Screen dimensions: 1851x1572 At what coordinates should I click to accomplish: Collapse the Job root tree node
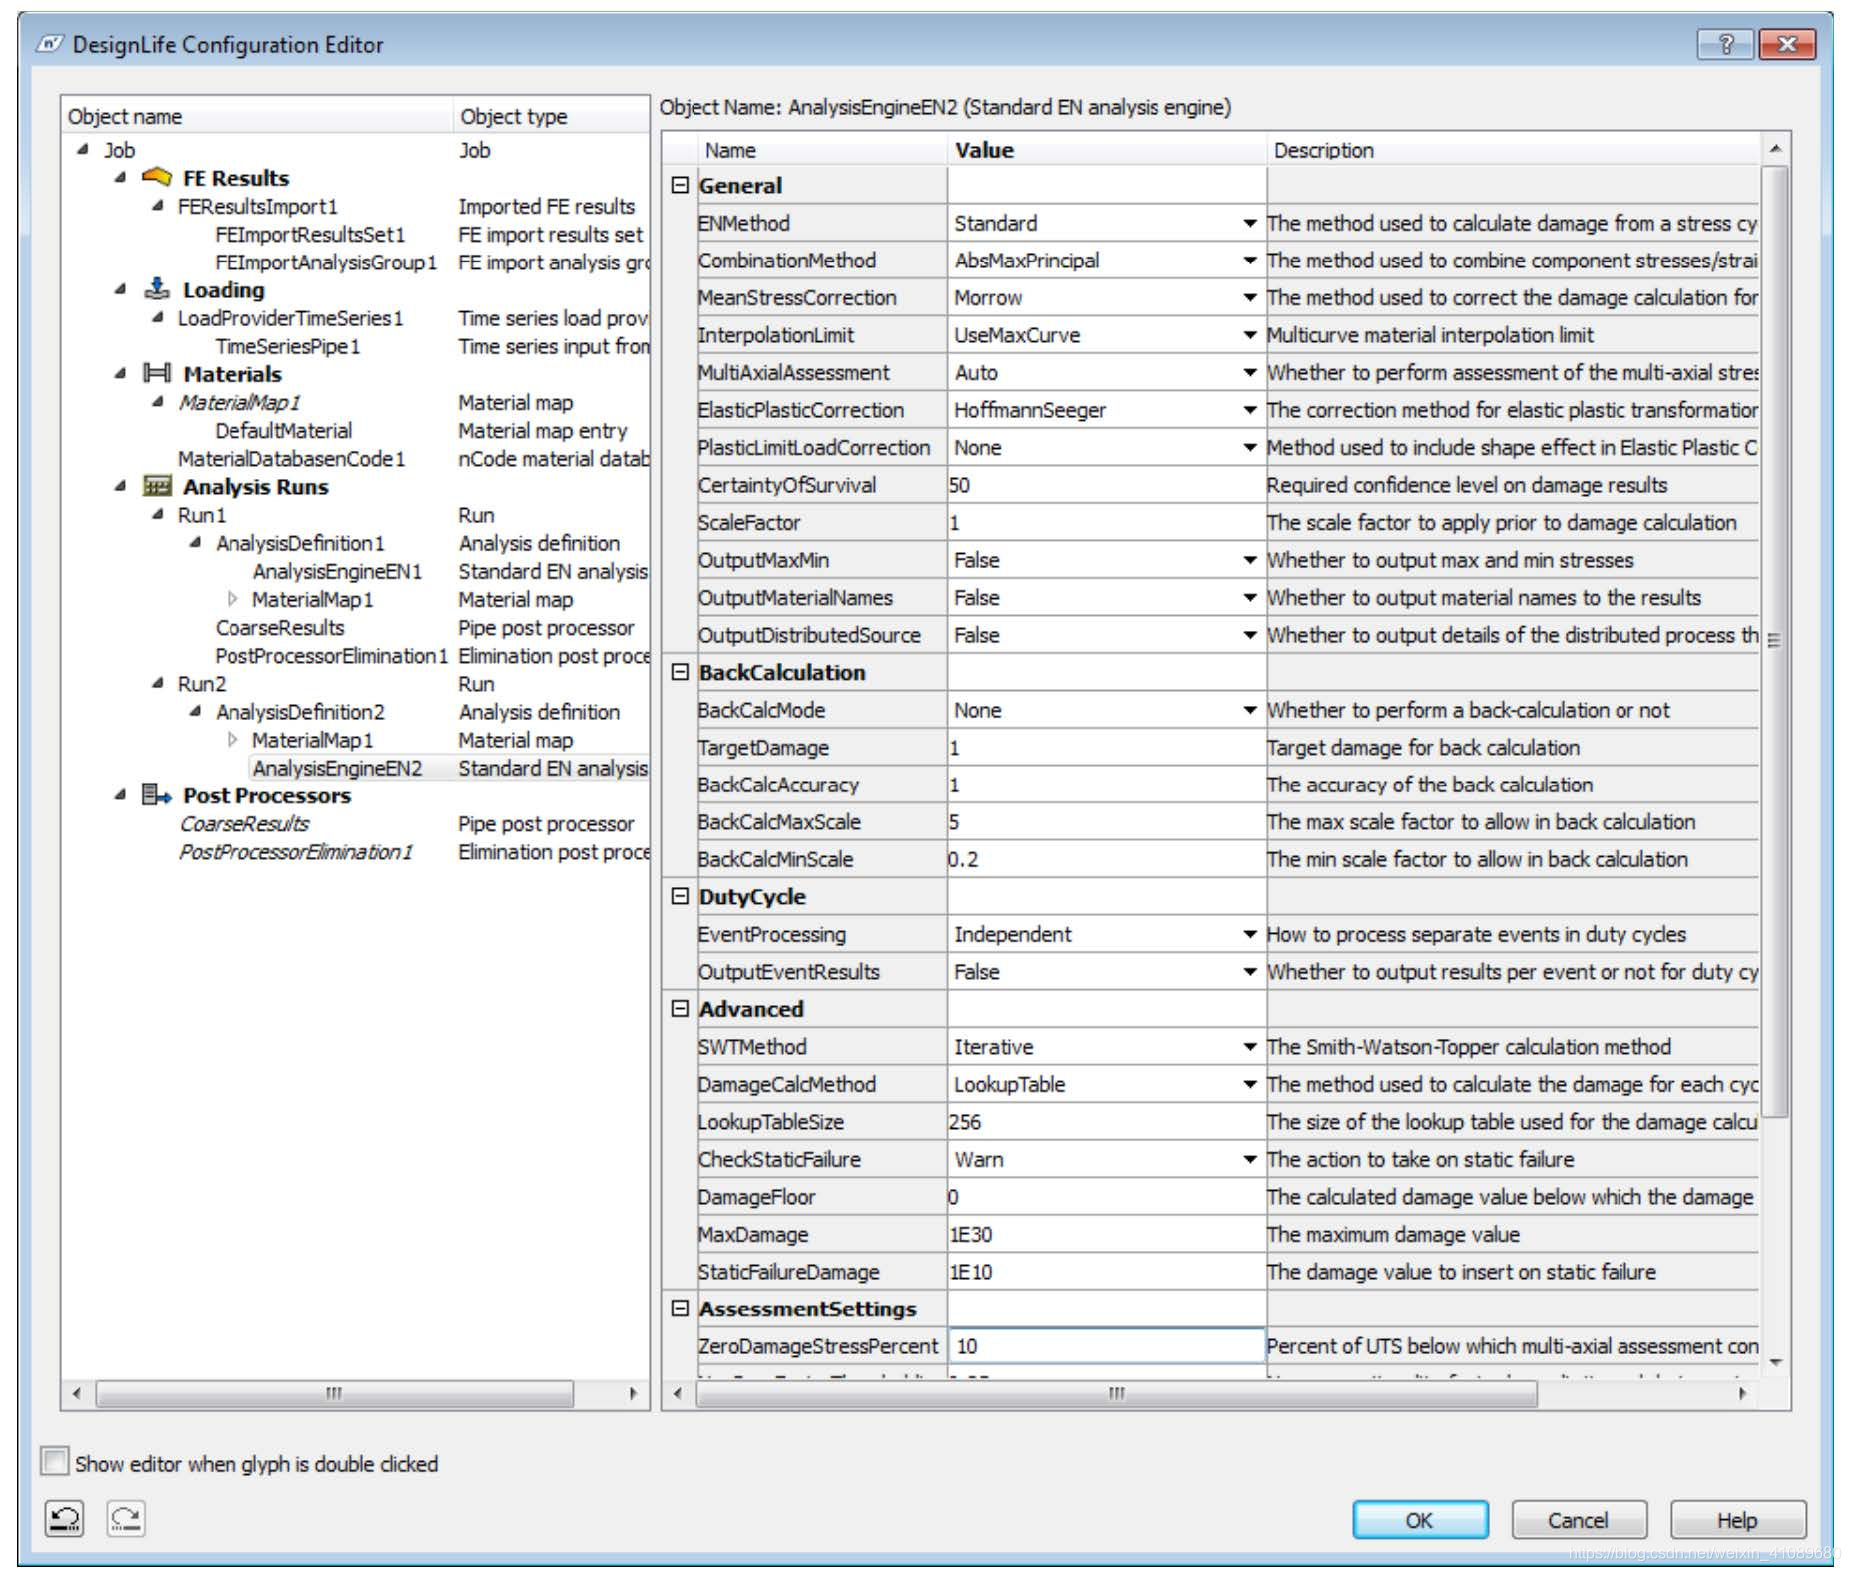click(83, 150)
